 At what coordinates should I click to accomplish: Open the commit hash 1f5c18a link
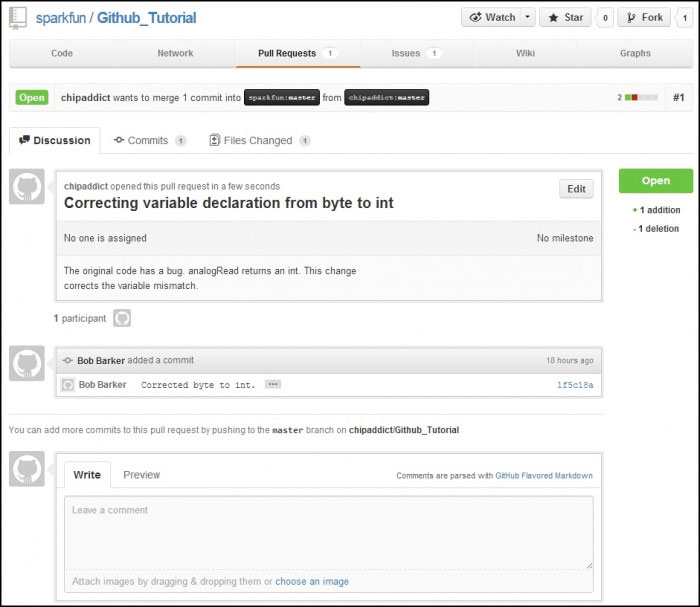[575, 385]
